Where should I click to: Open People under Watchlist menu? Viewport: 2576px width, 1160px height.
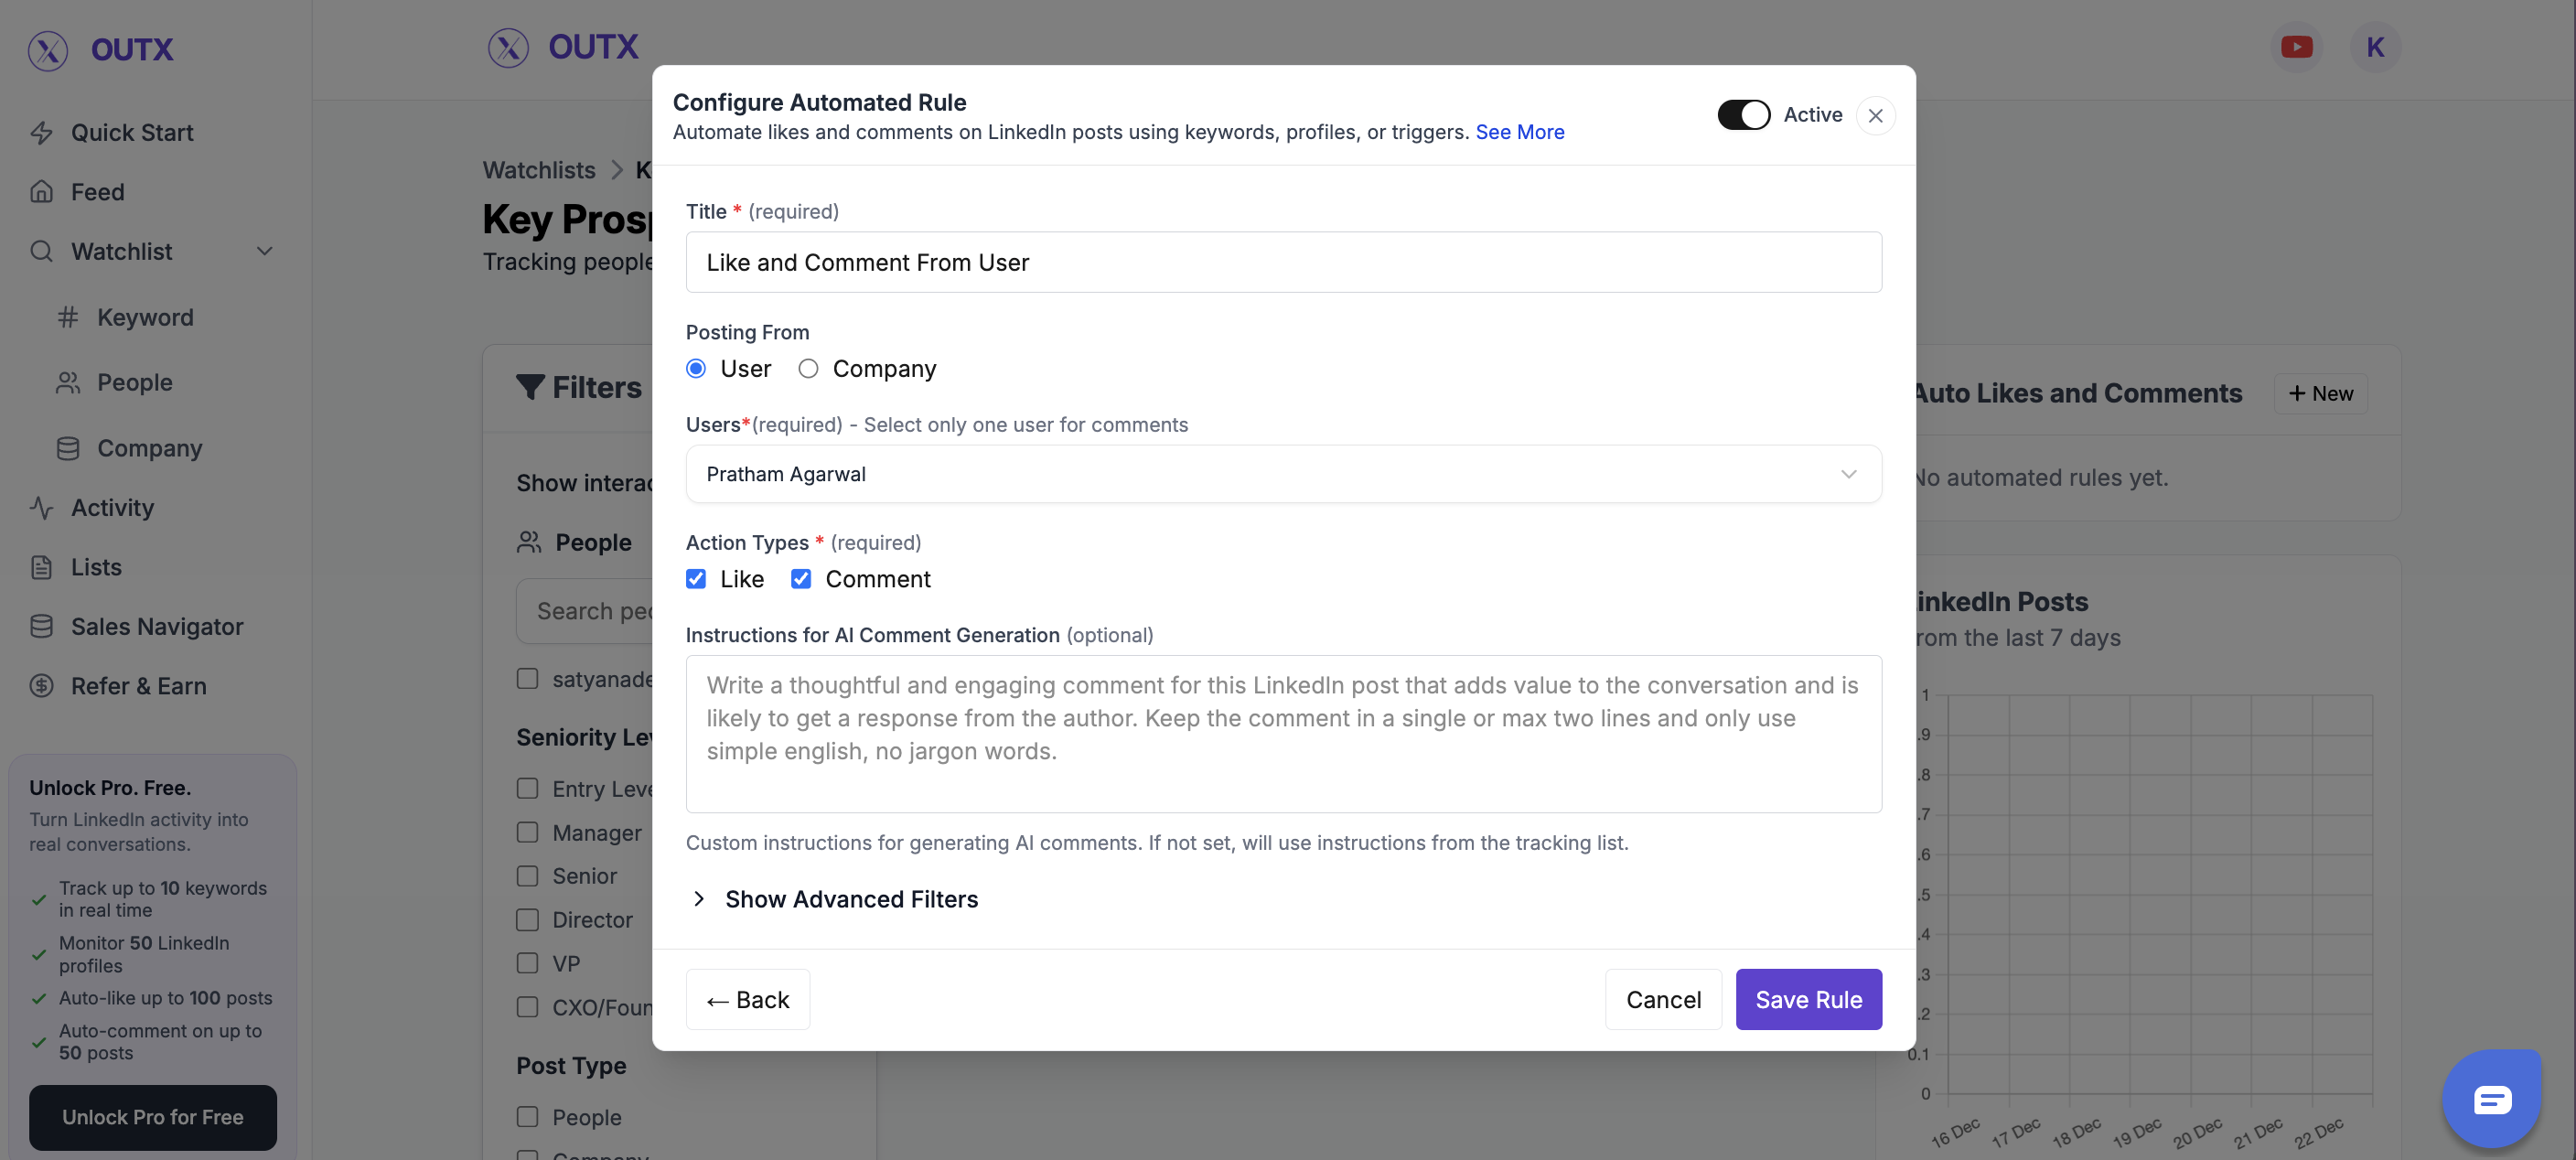(134, 383)
